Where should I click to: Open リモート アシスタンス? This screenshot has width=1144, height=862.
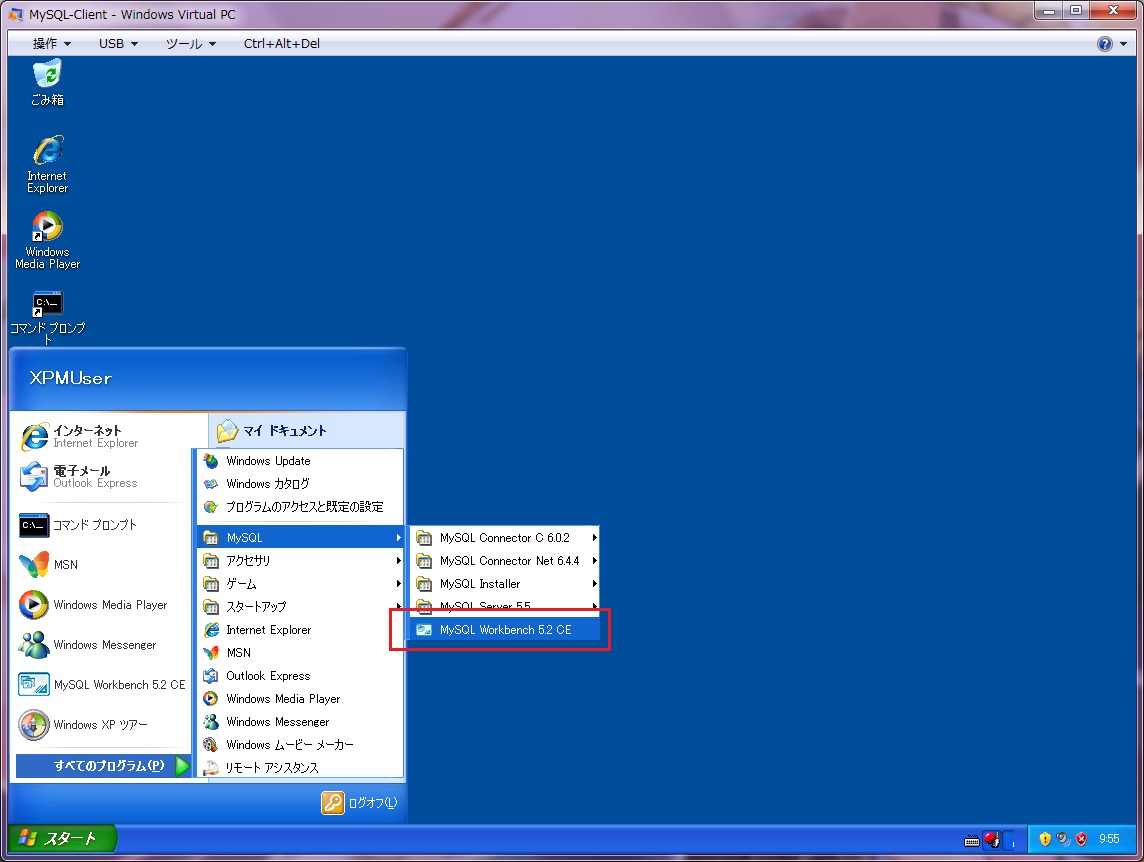[x=301, y=767]
